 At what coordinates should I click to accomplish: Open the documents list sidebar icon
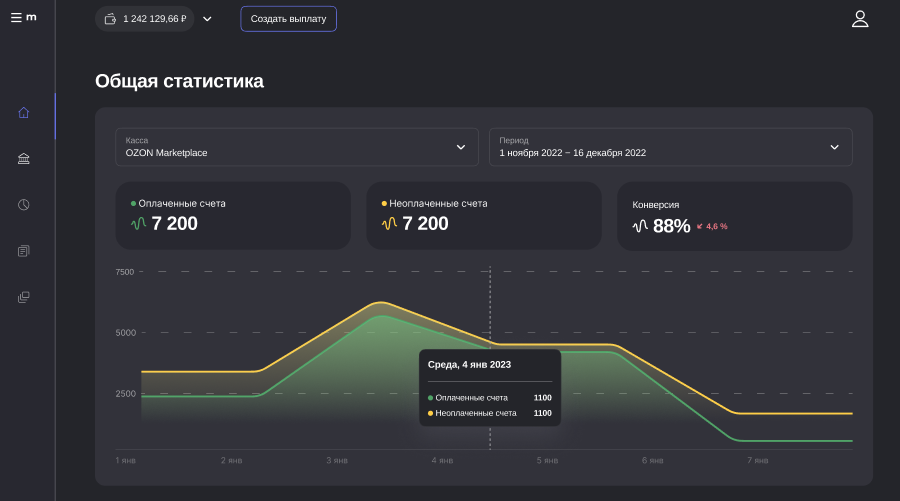pos(24,251)
